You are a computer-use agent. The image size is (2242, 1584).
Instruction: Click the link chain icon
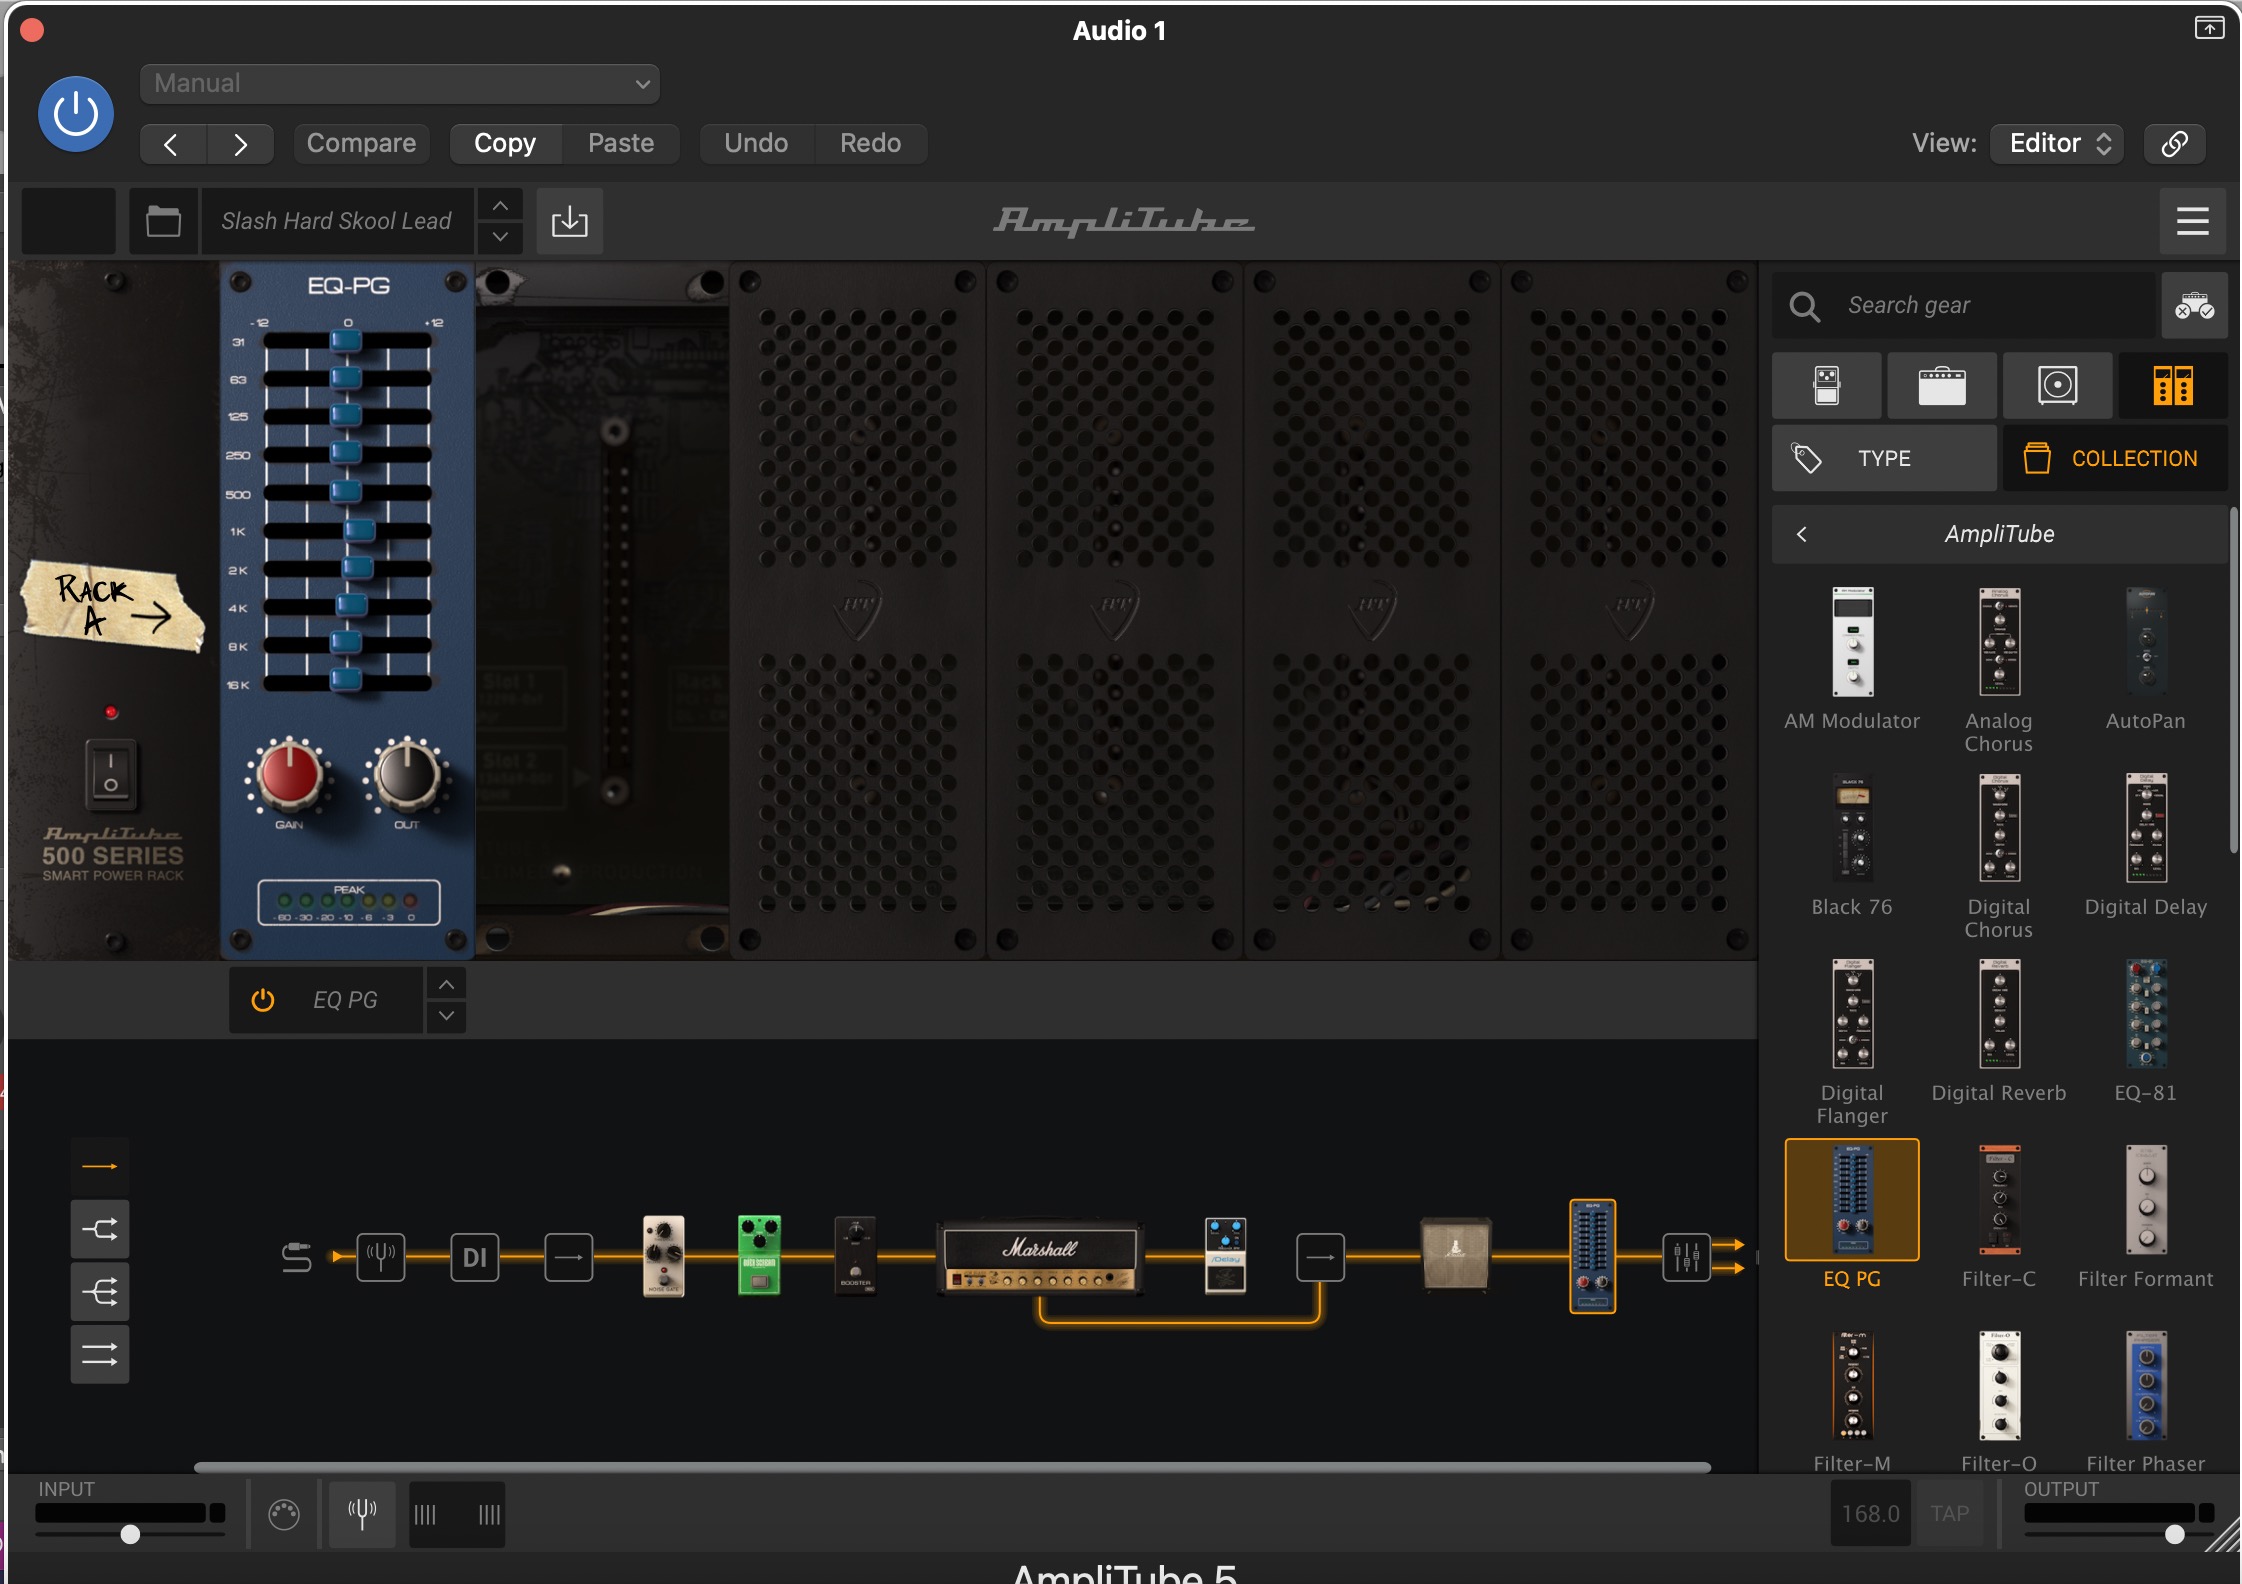[2175, 144]
